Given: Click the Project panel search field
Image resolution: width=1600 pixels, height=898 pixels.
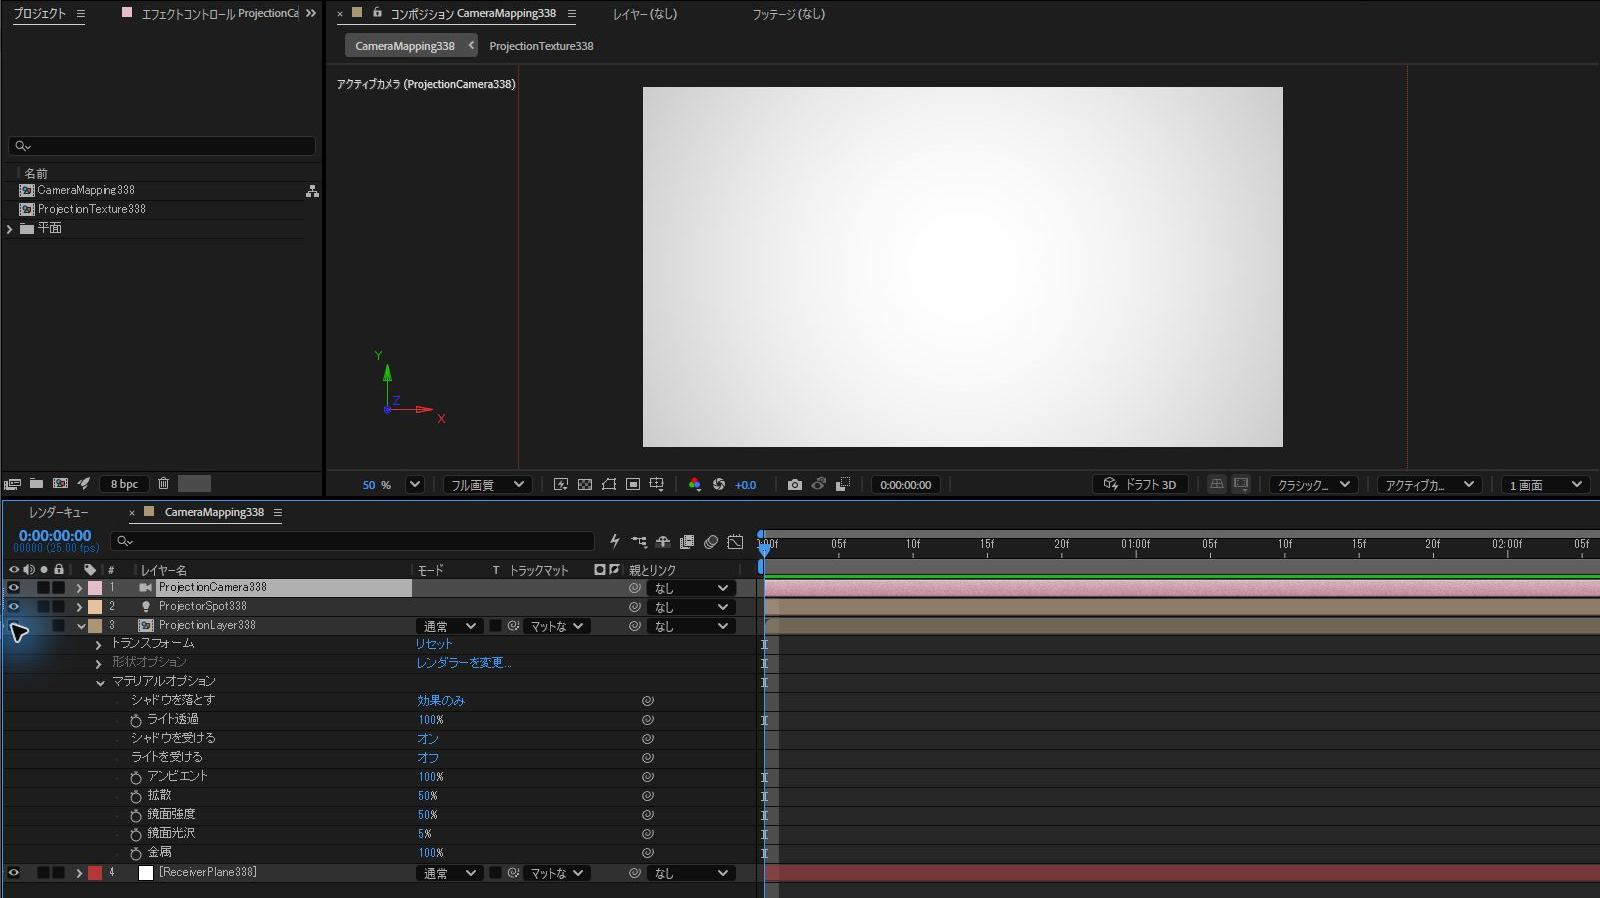Looking at the screenshot, I should click(x=162, y=146).
